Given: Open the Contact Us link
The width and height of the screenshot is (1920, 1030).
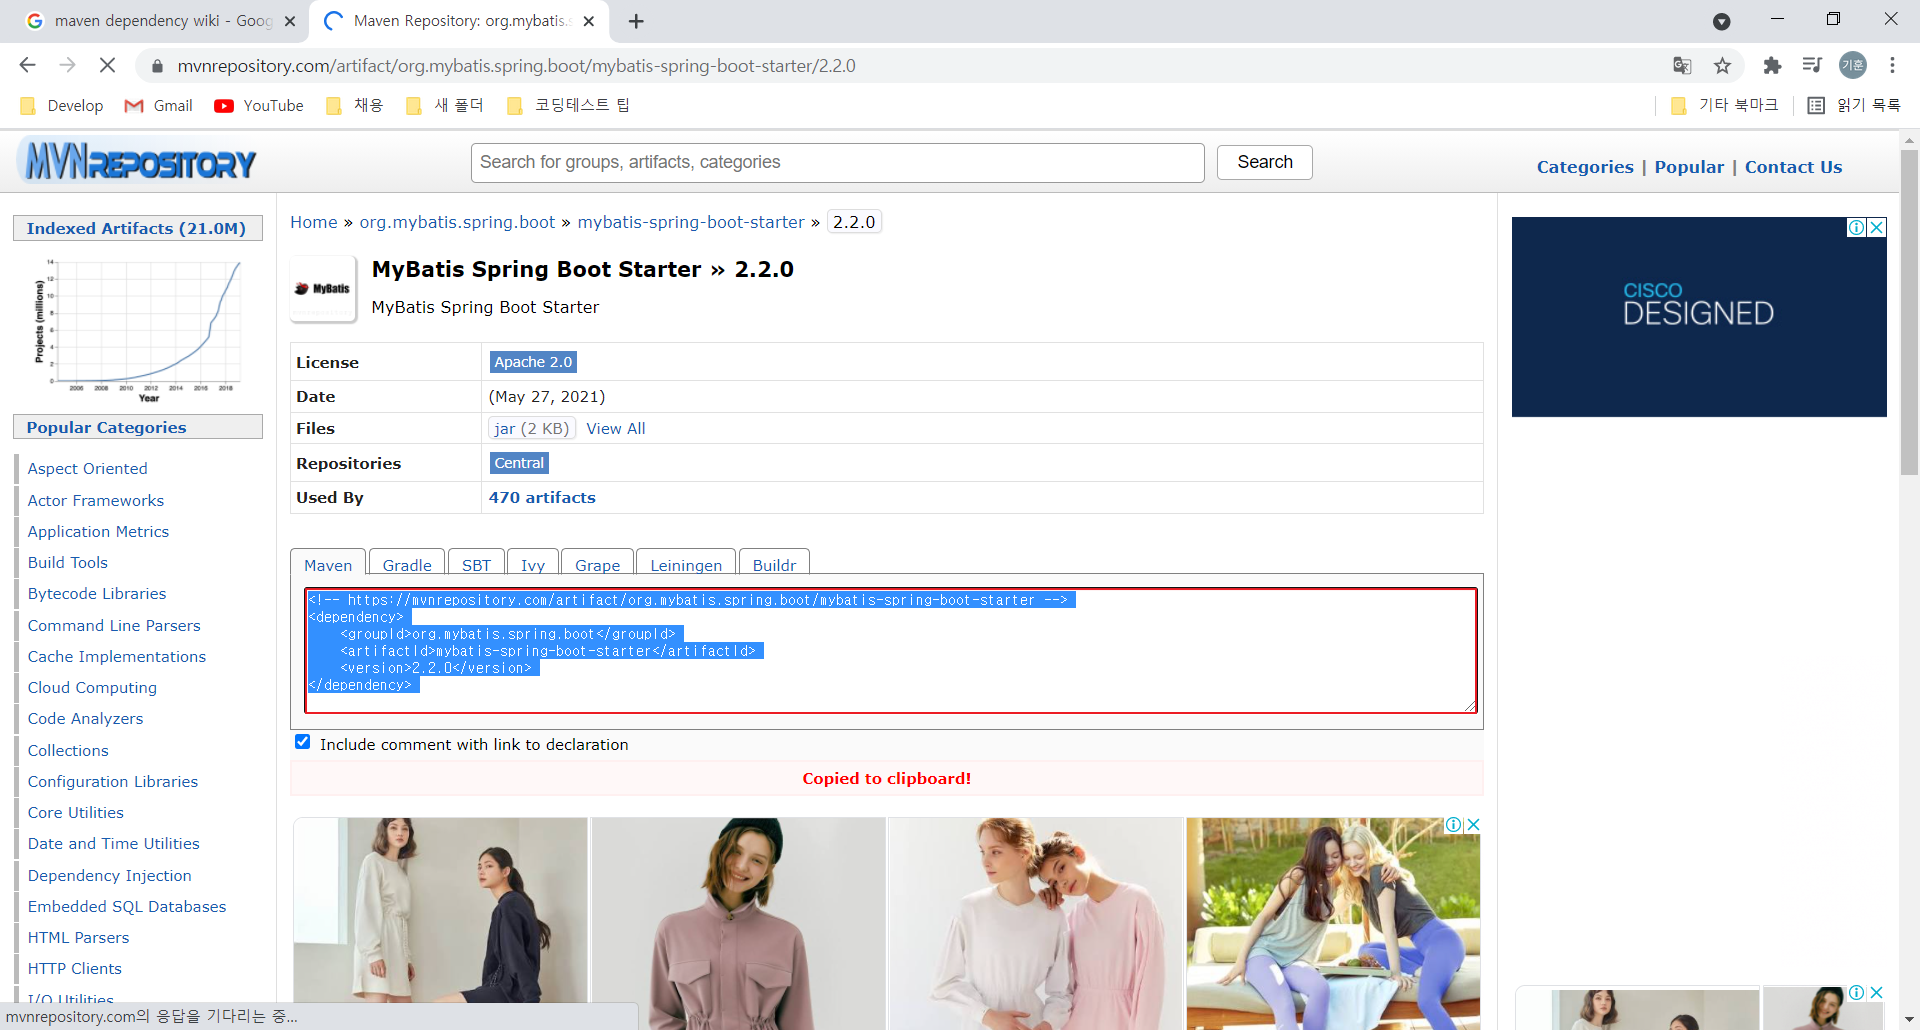Looking at the screenshot, I should 1793,167.
